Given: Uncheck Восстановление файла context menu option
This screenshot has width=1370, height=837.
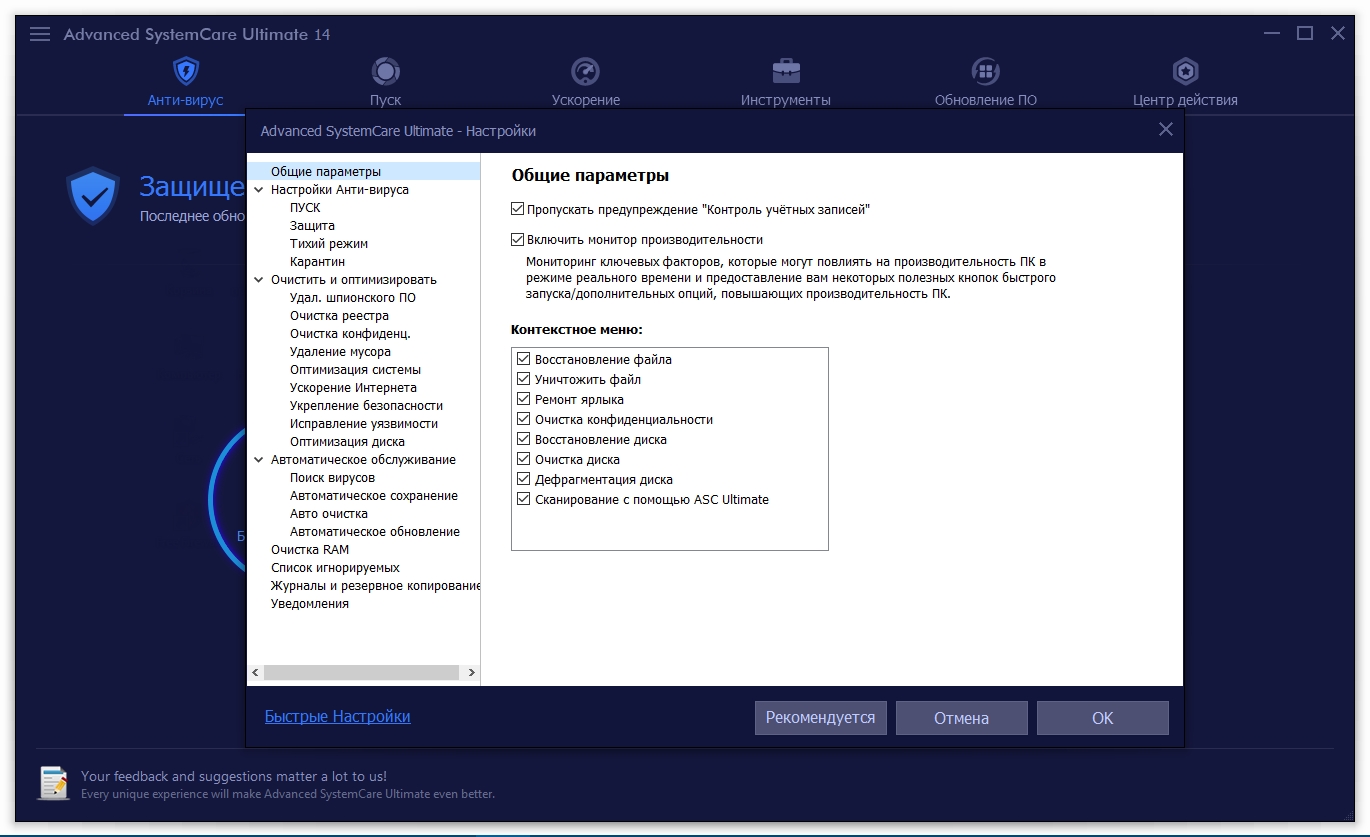Looking at the screenshot, I should pyautogui.click(x=523, y=359).
